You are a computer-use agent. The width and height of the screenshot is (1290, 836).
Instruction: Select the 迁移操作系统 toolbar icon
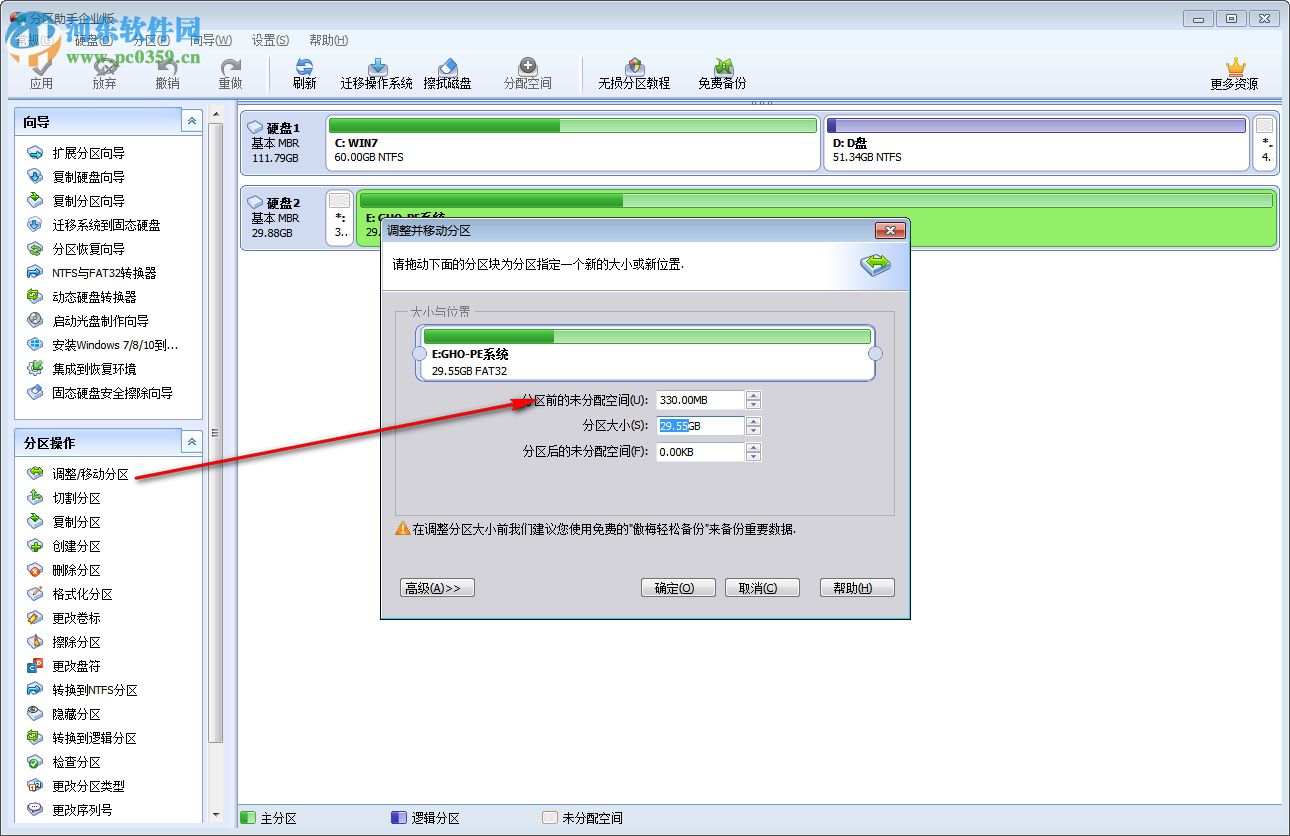coord(375,72)
